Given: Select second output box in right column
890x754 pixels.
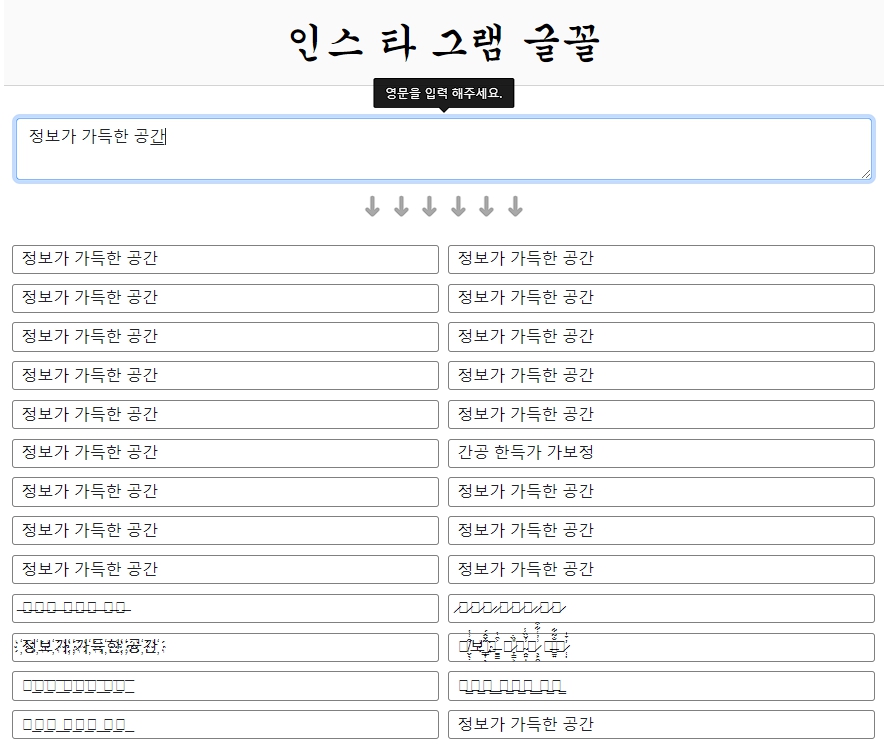Looking at the screenshot, I should tap(661, 298).
